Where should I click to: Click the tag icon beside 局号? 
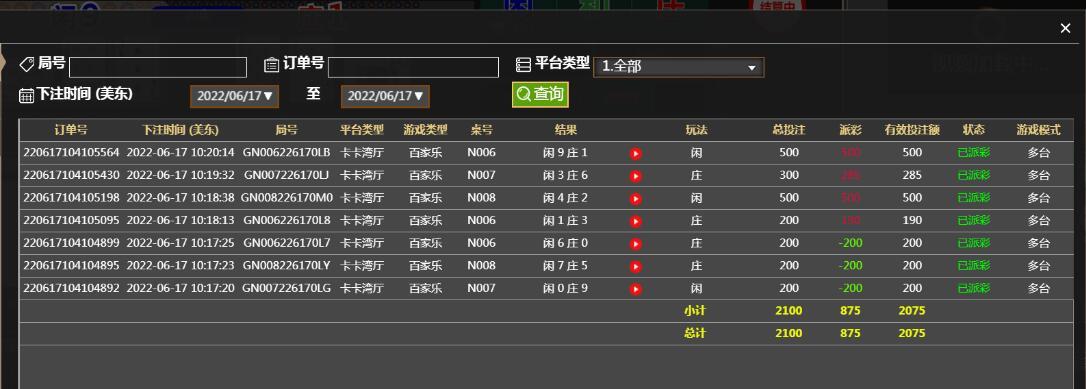coord(26,64)
